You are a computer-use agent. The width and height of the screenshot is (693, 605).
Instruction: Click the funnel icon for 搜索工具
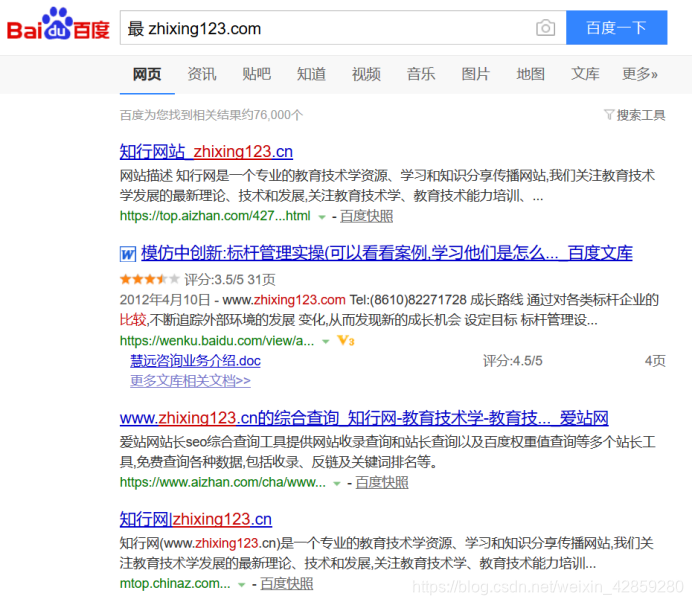coord(609,115)
